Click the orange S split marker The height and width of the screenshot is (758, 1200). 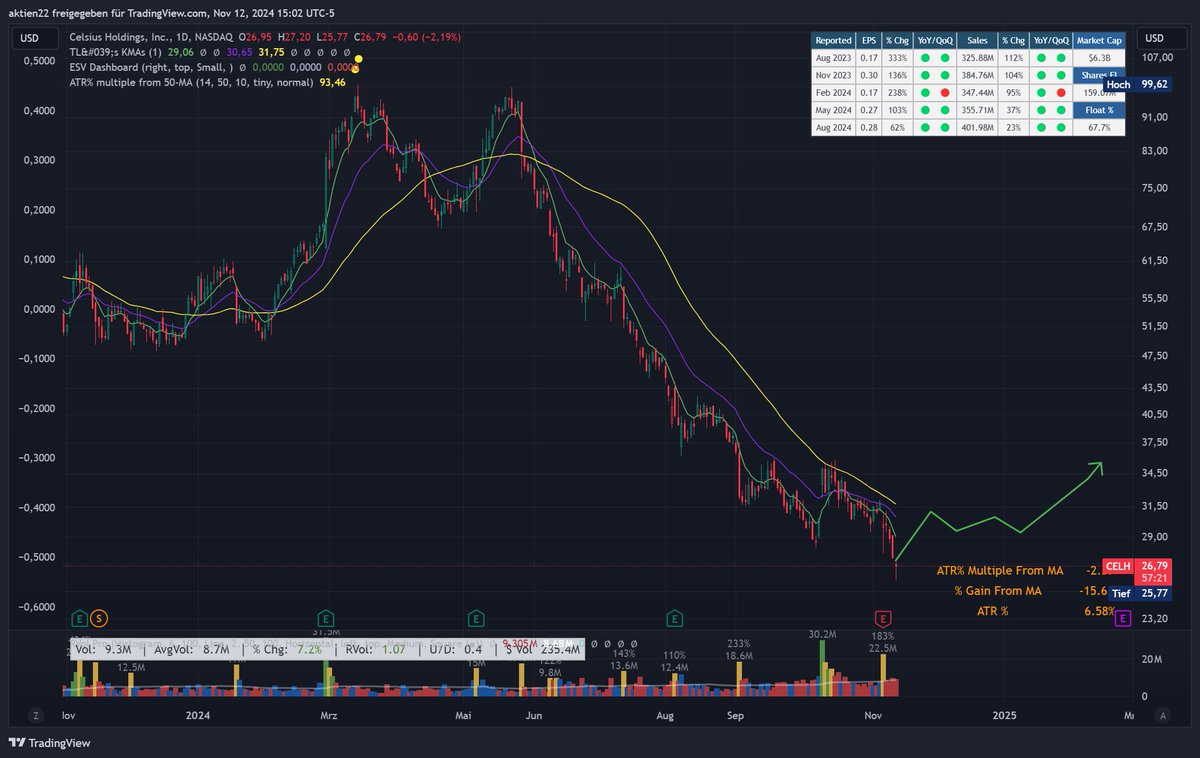[x=98, y=618]
